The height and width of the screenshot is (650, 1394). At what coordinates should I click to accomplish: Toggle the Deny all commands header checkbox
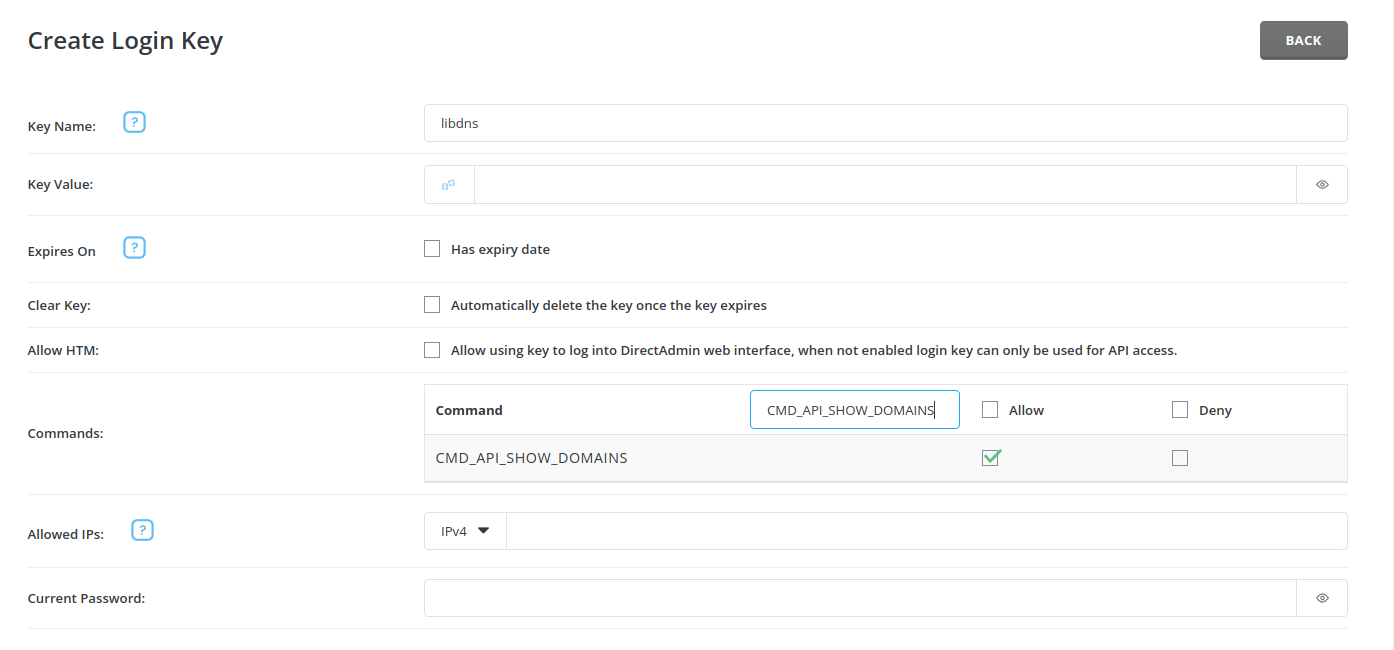[1180, 410]
